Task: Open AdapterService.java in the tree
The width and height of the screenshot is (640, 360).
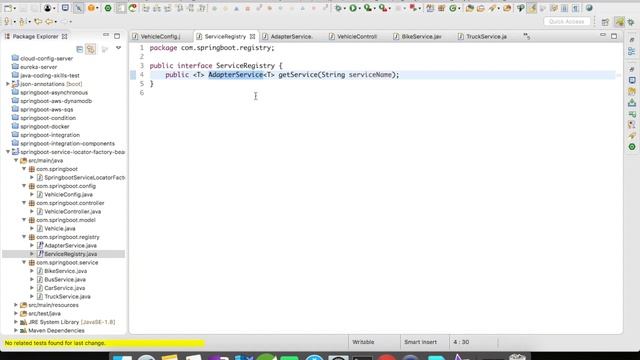Action: click(70, 245)
